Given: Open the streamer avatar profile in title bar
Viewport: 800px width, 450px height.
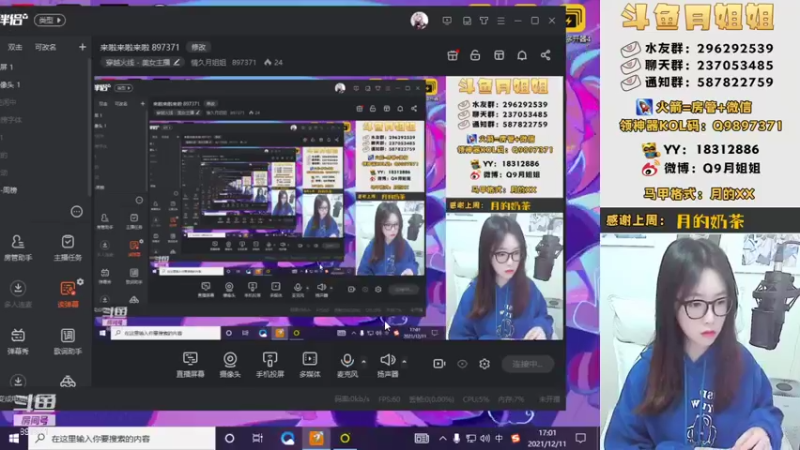Looking at the screenshot, I should 419,20.
